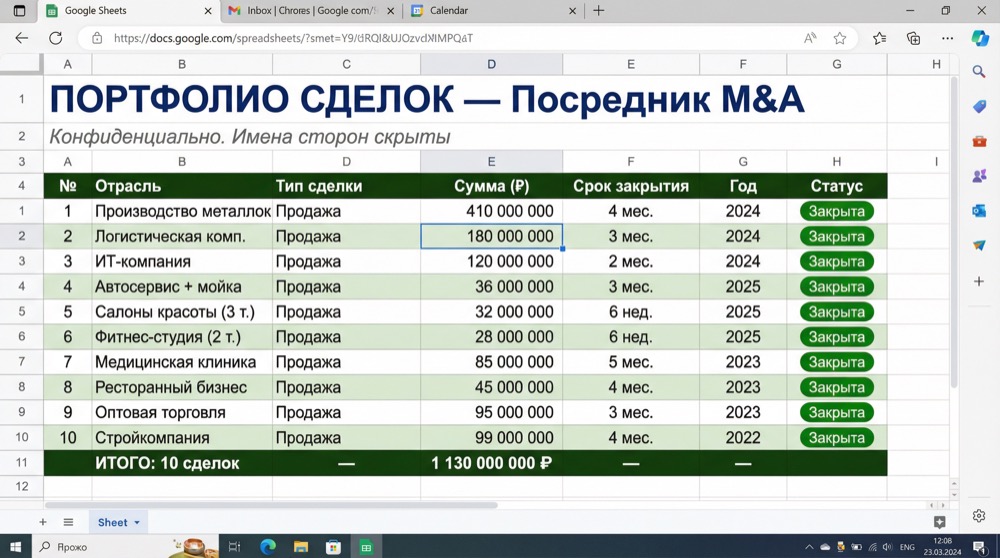
Task: Click the Закрыта status in Стройкомпания row
Action: pos(837,437)
